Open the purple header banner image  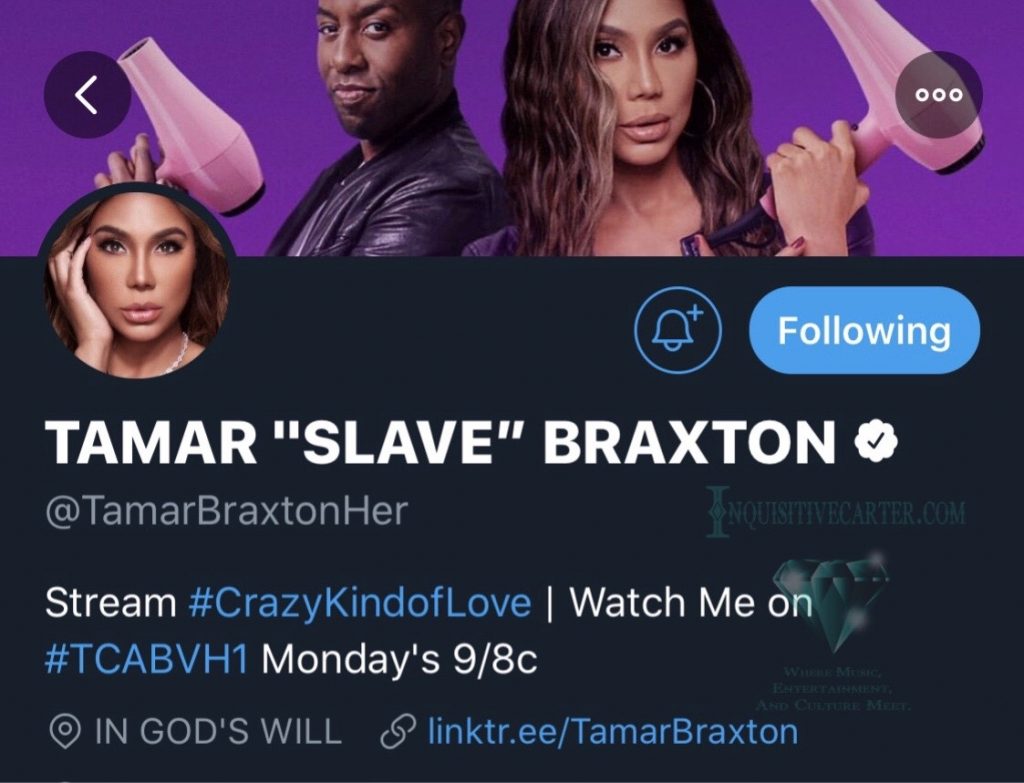[x=512, y=127]
